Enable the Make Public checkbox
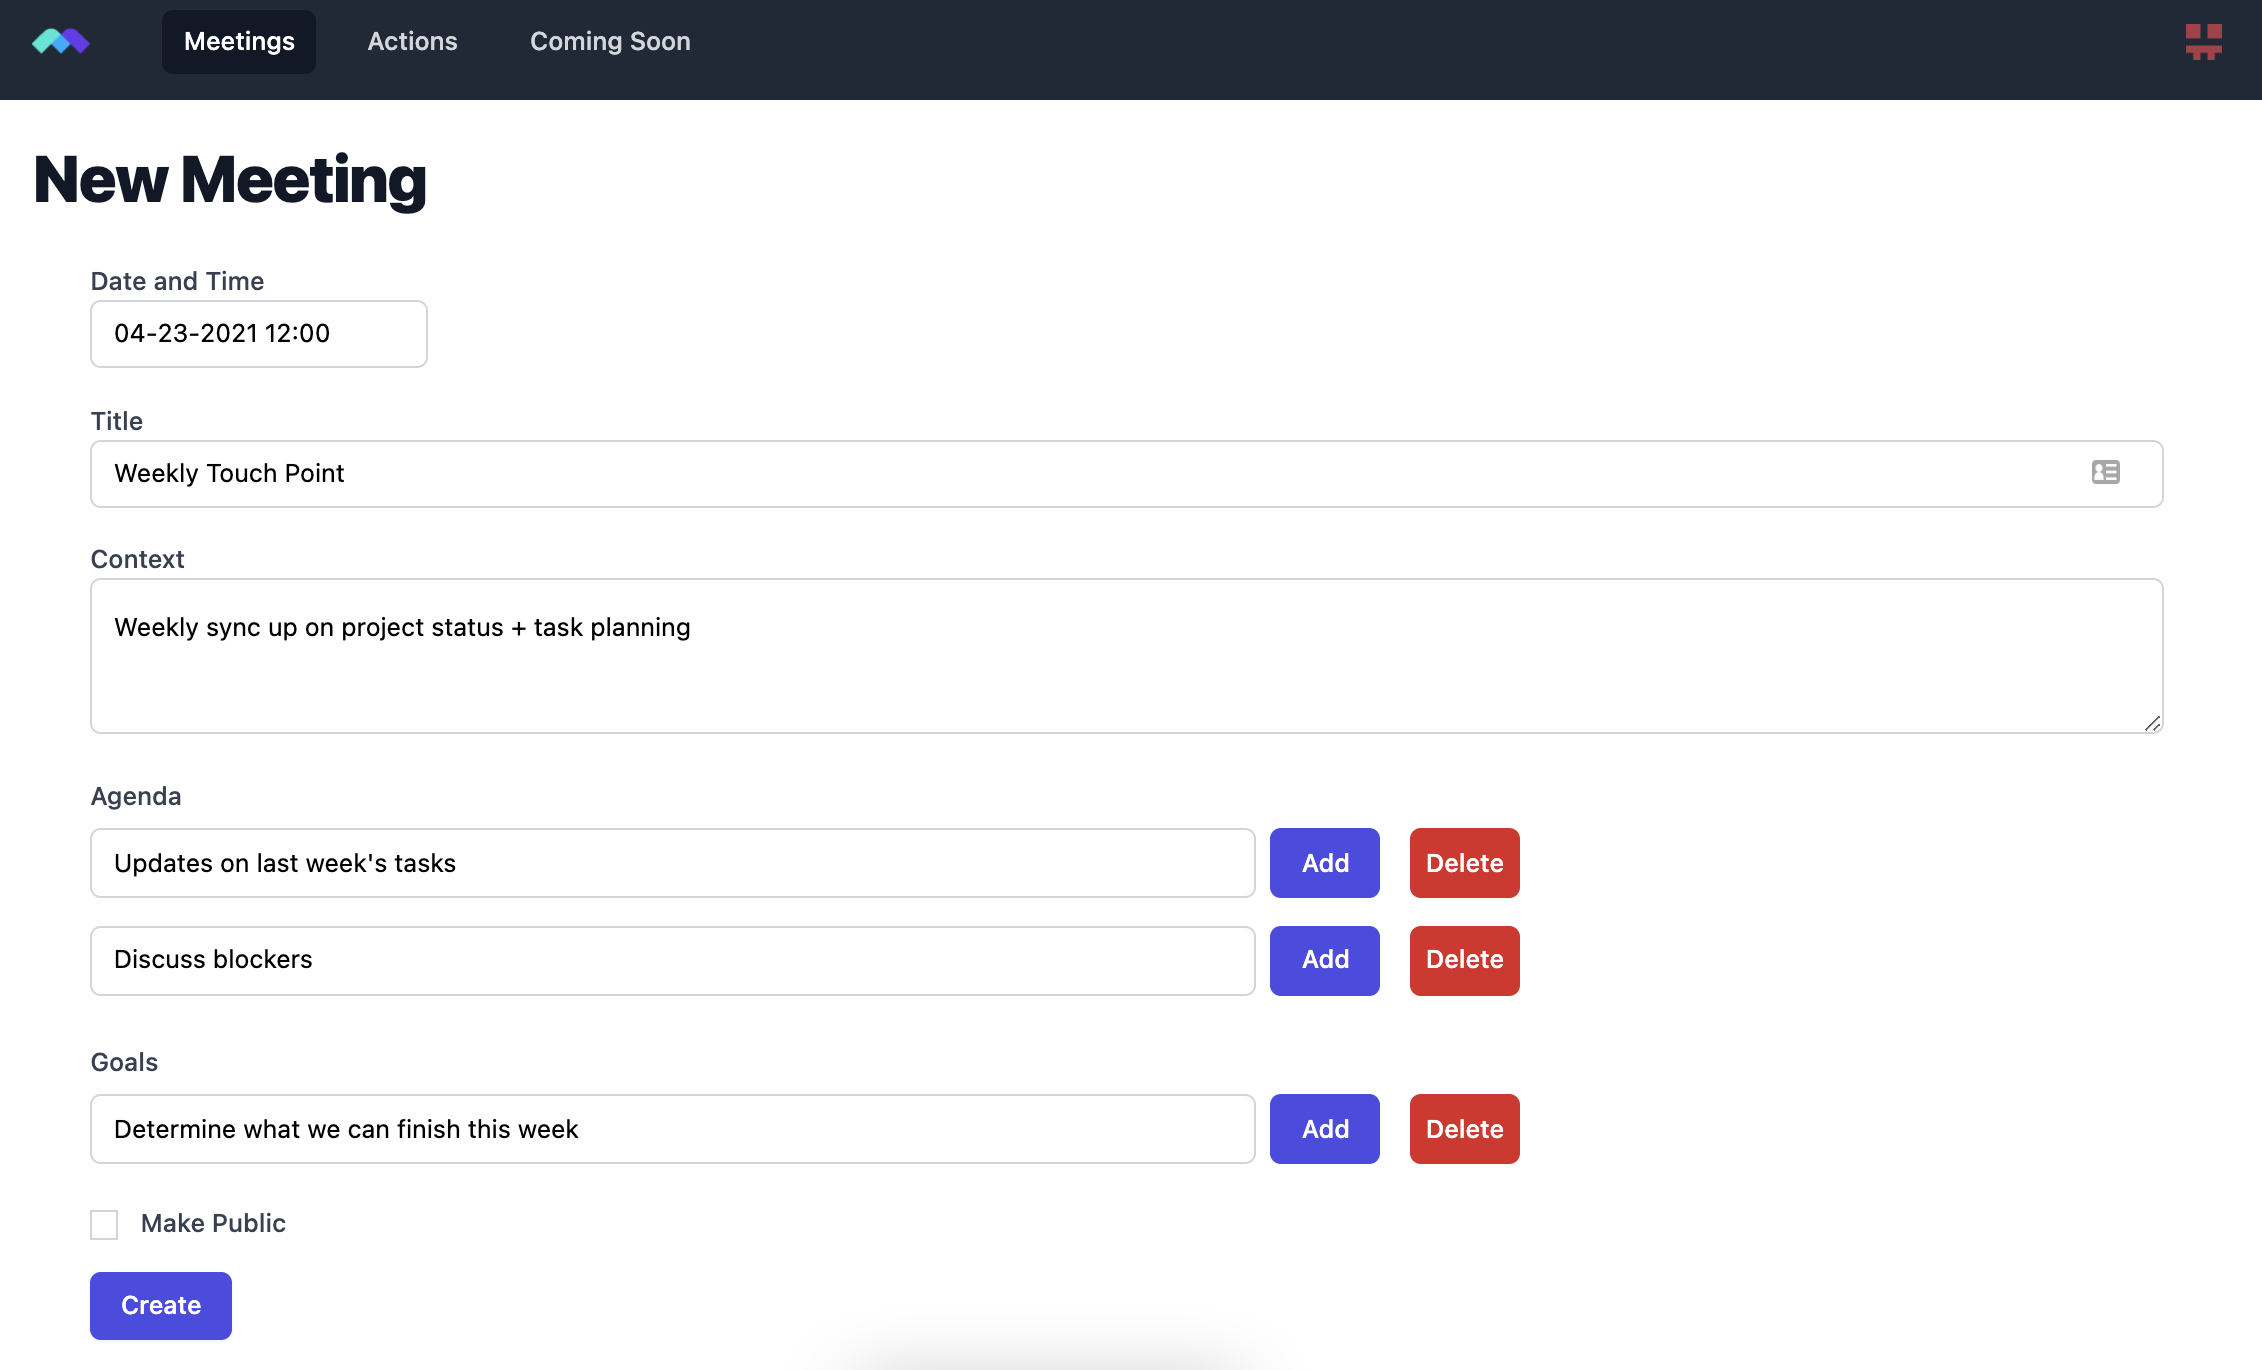 (104, 1224)
